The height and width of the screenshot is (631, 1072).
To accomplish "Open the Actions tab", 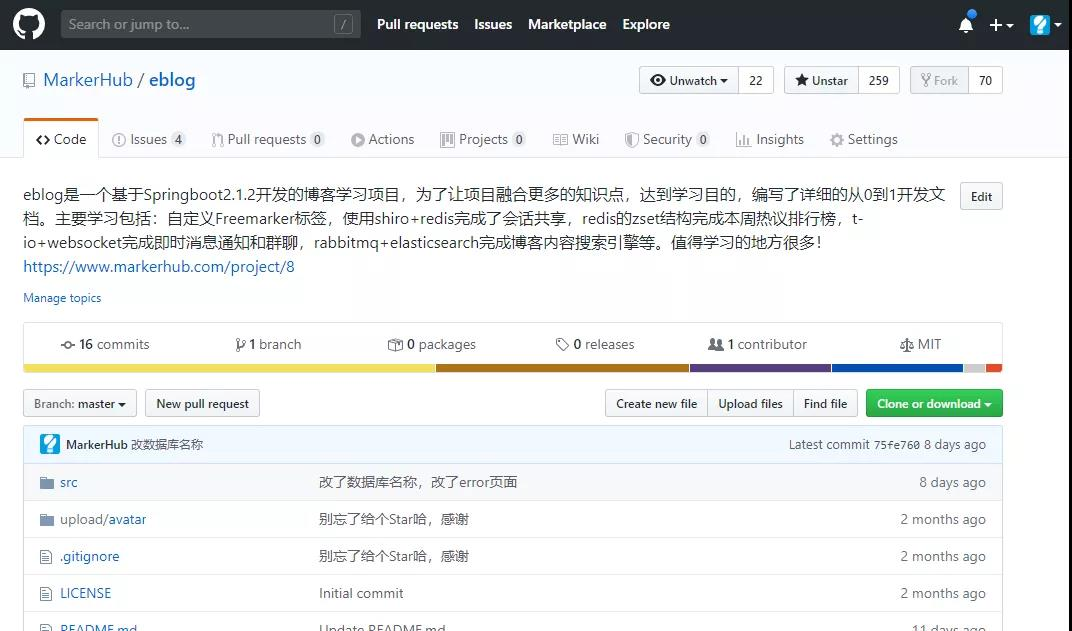I will tap(382, 139).
